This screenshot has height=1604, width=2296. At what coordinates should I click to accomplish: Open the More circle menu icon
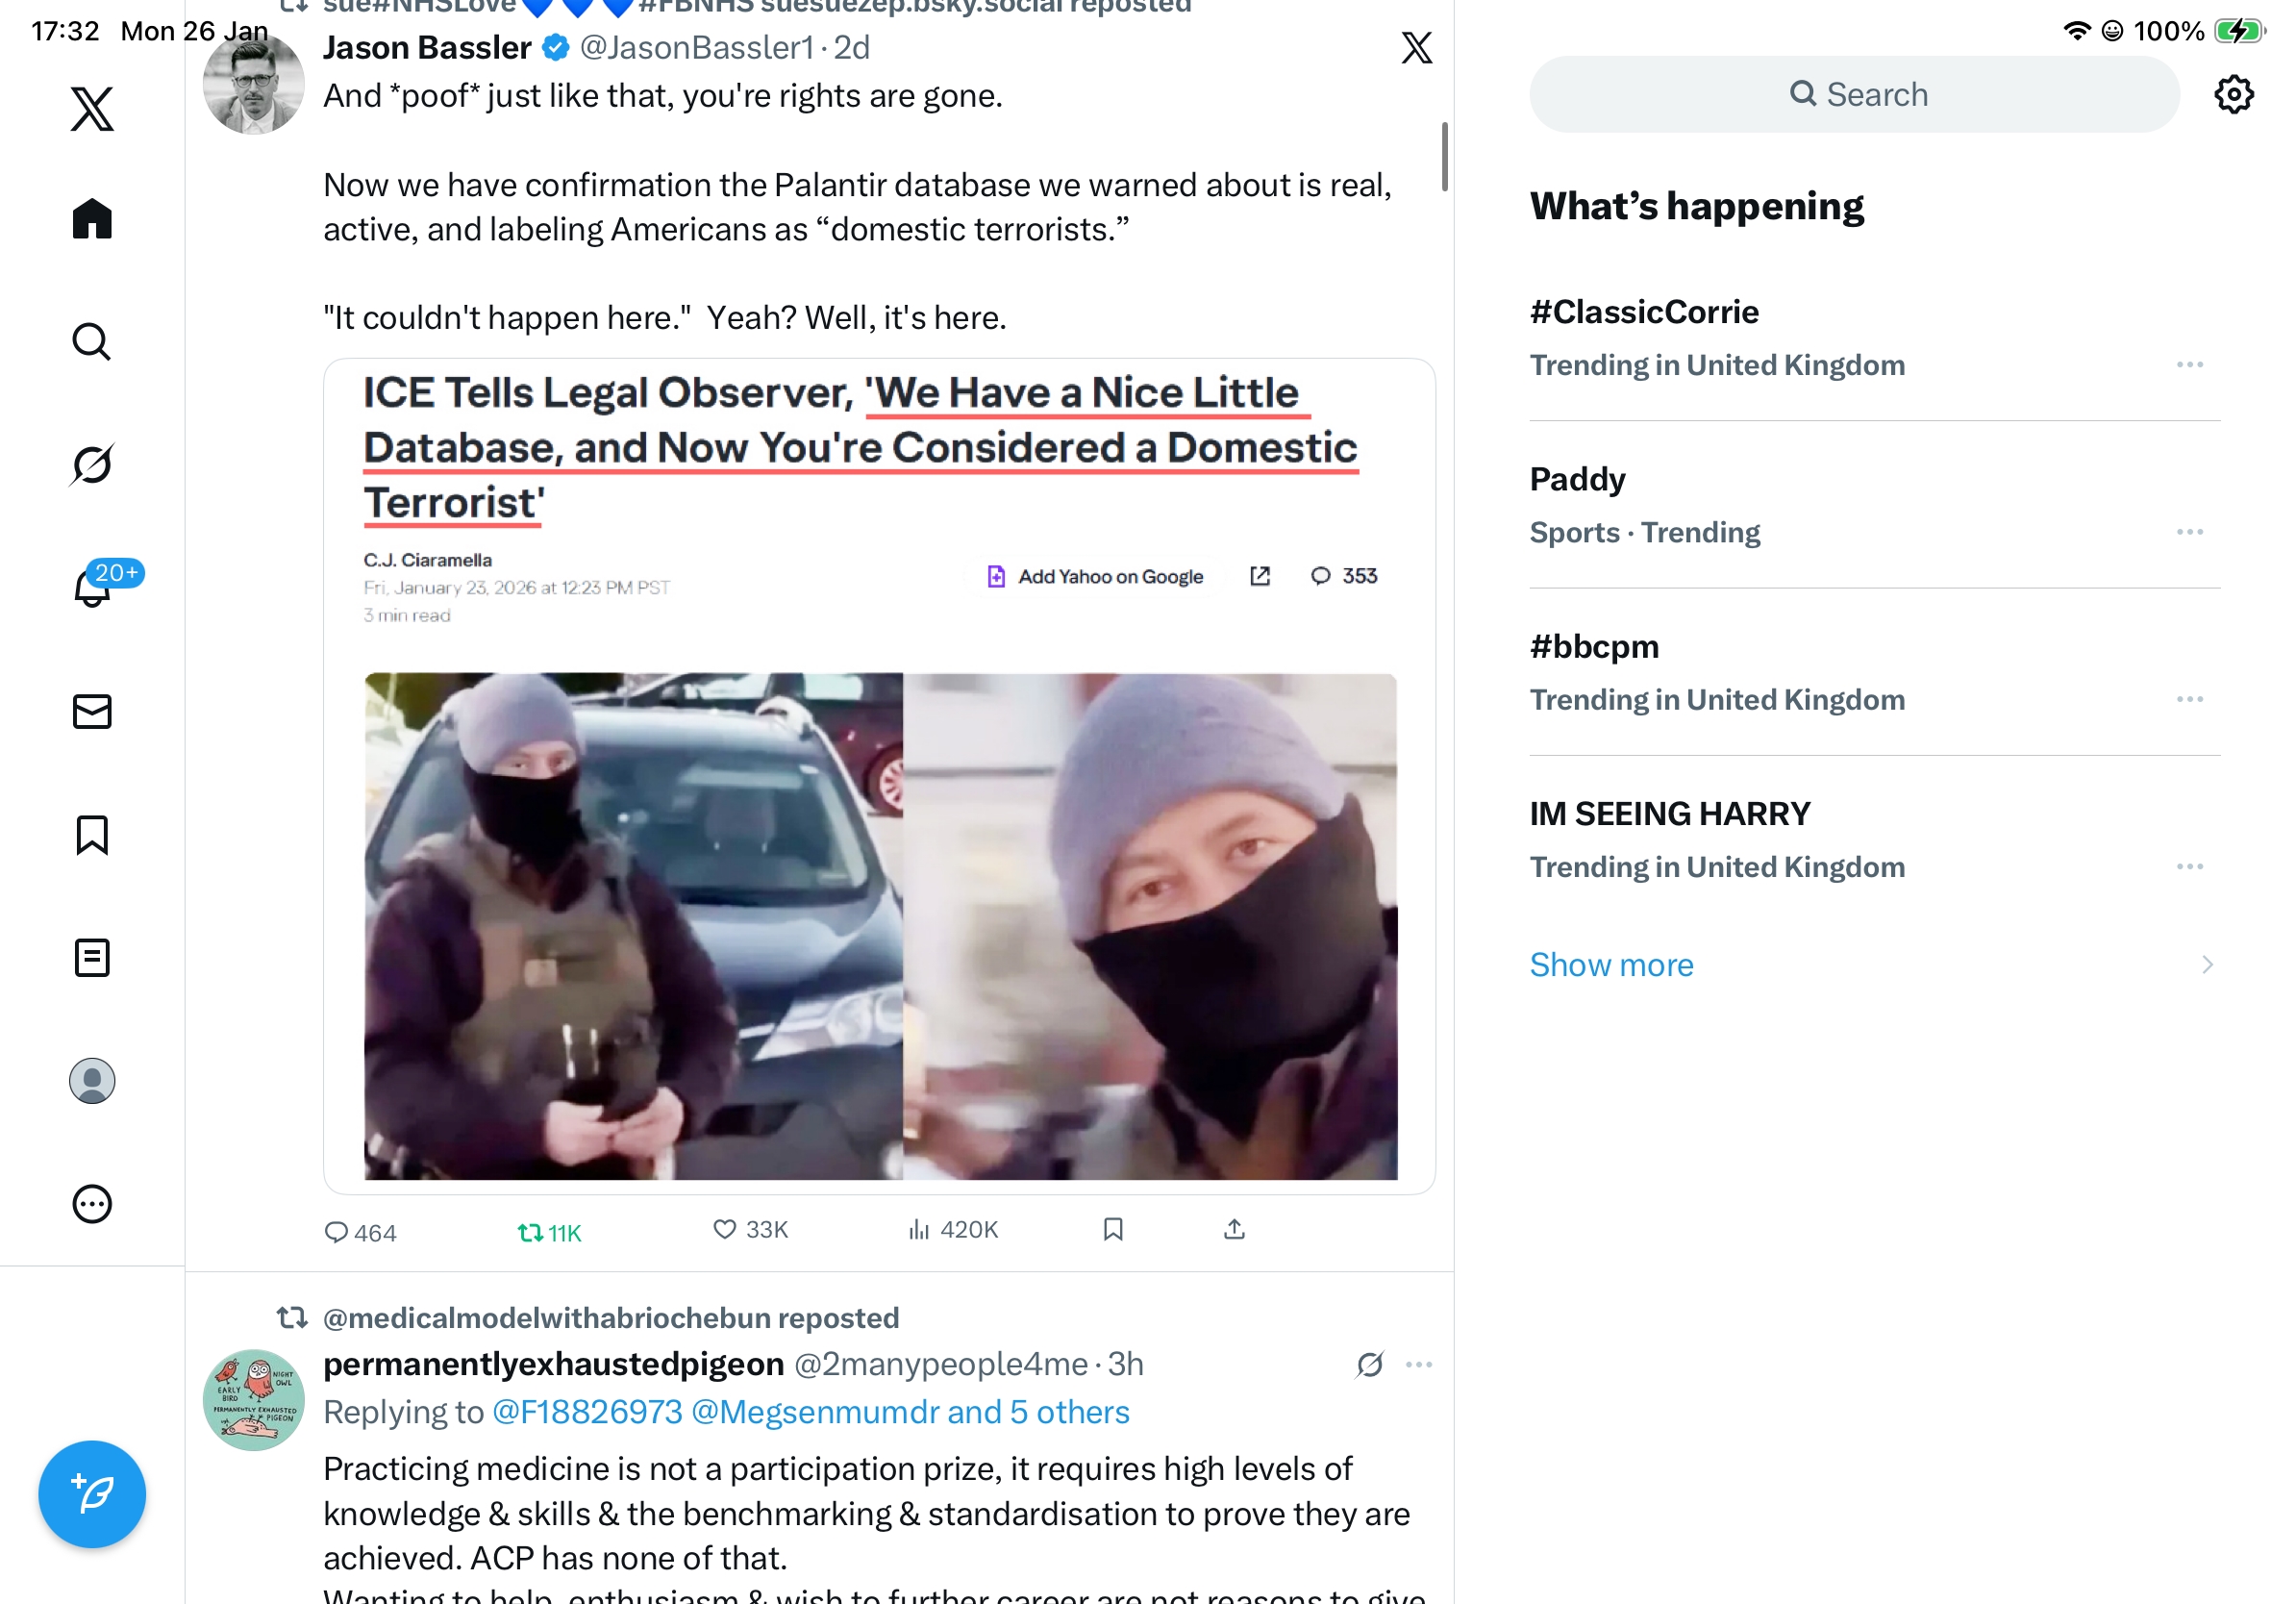[x=92, y=1203]
